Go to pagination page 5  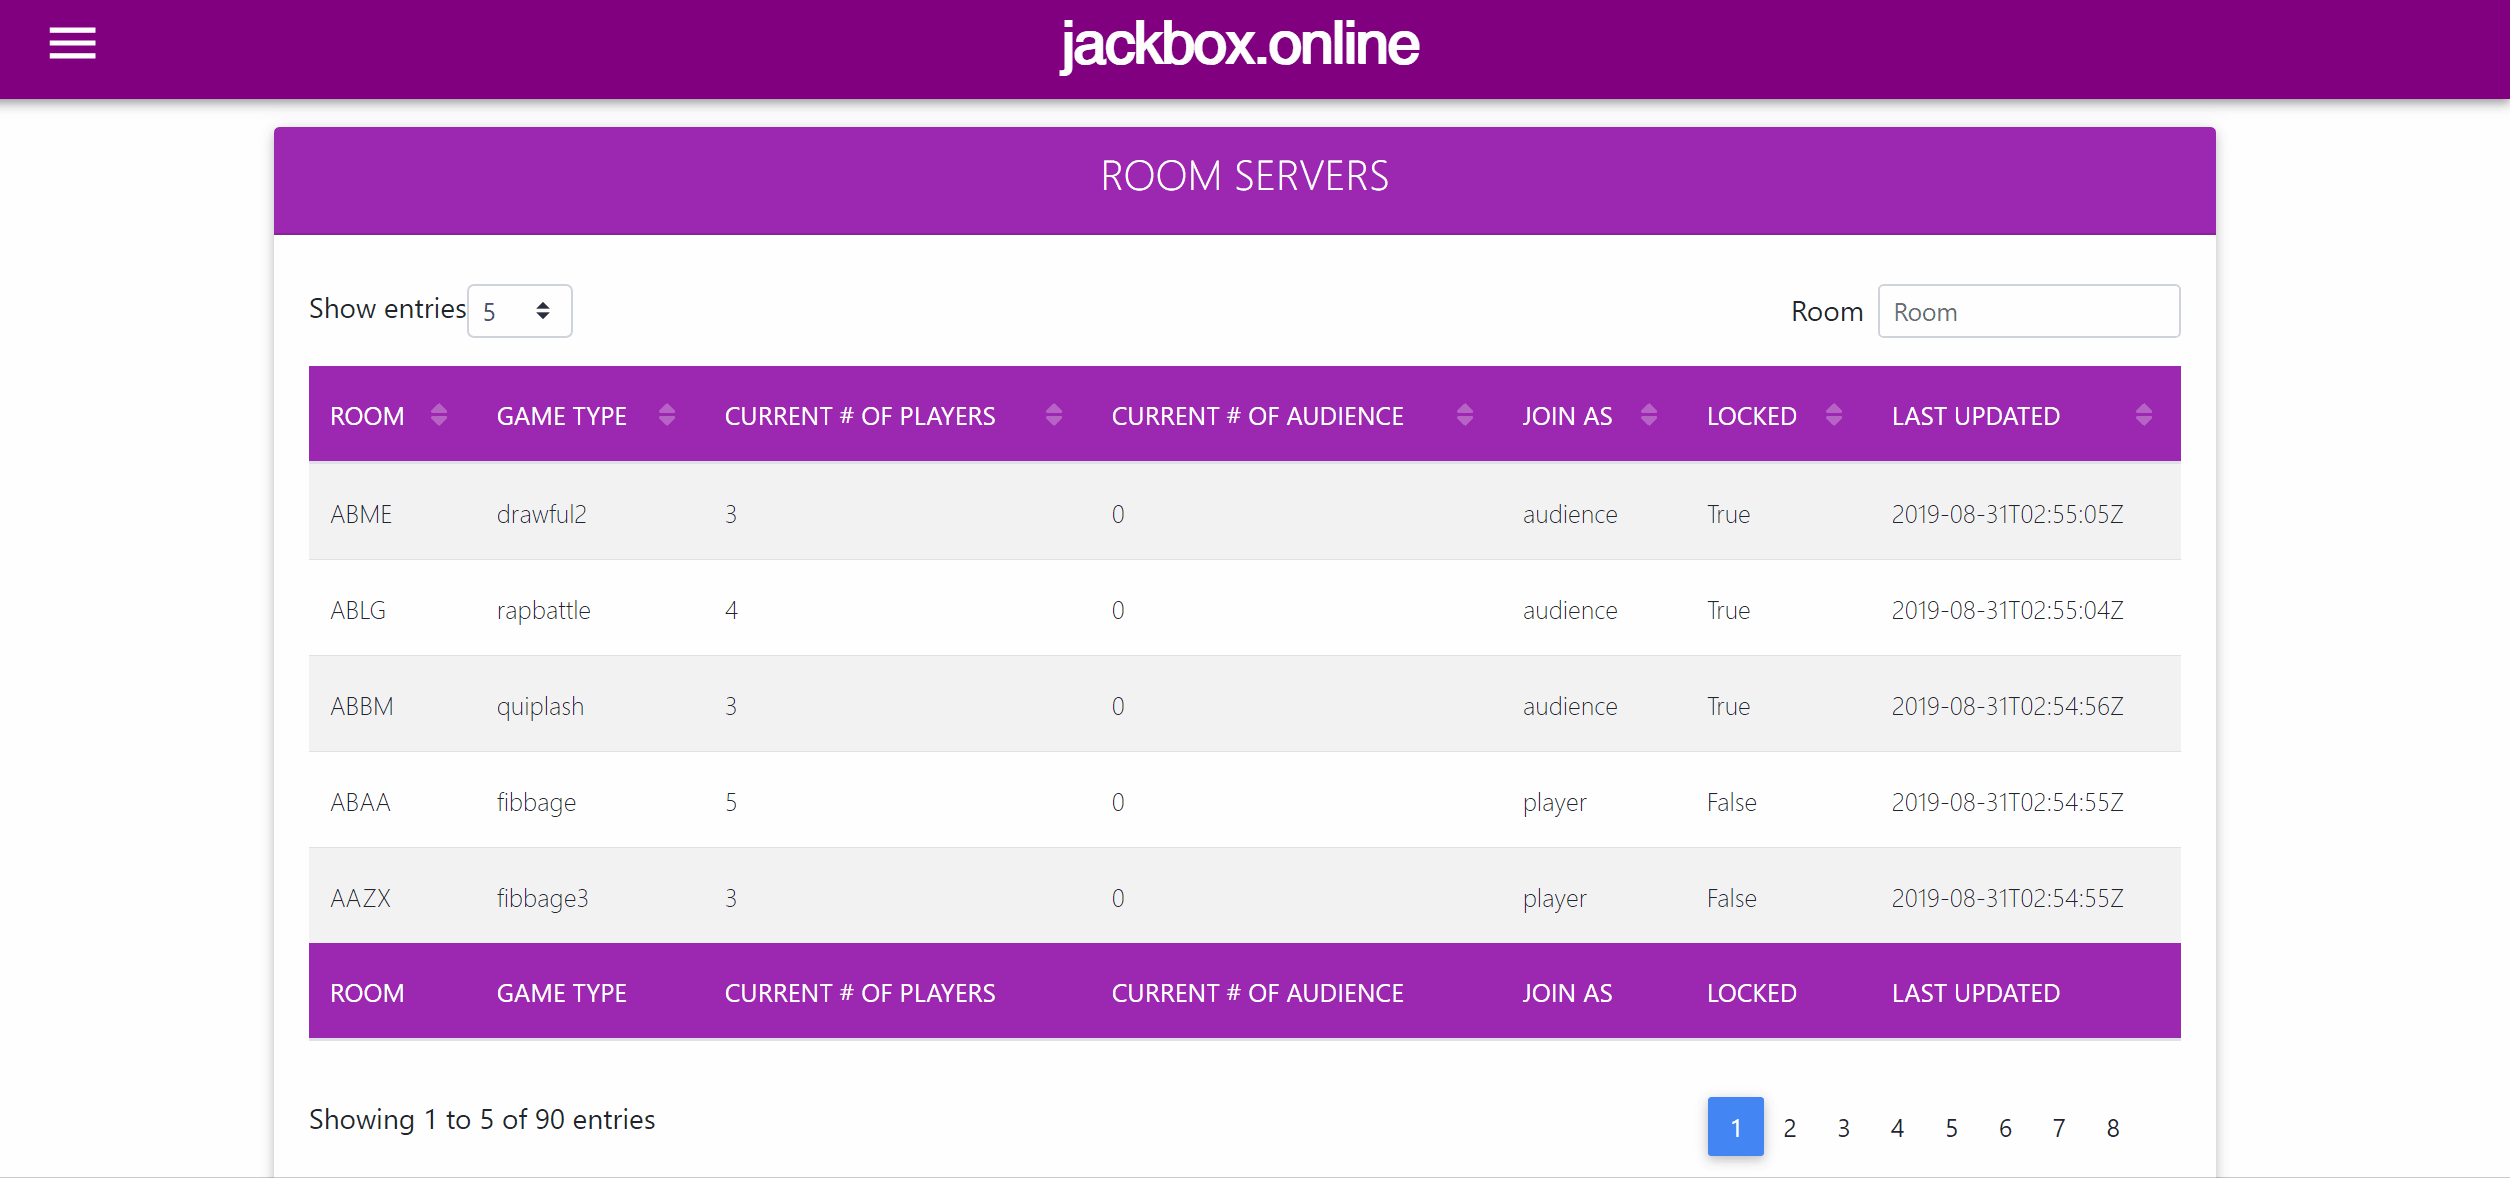click(1951, 1128)
